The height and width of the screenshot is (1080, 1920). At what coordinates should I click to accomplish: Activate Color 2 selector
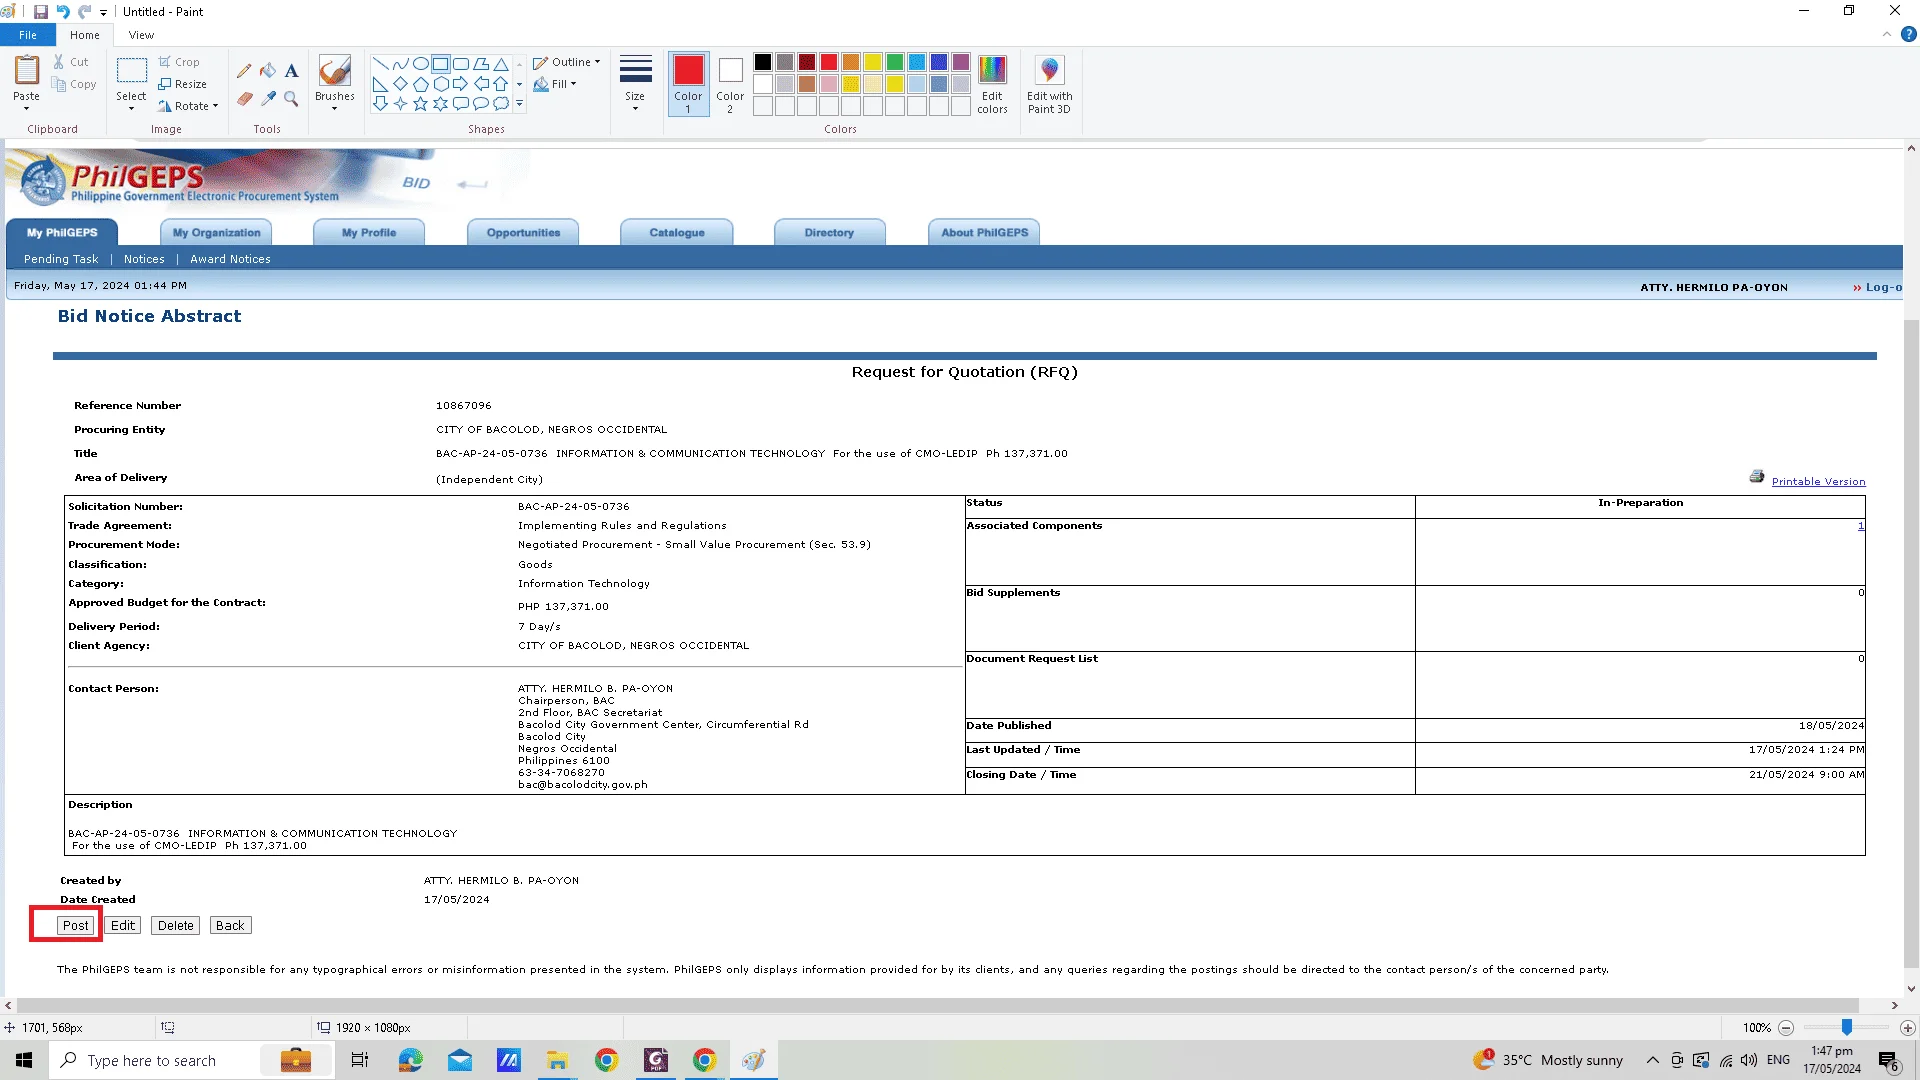pos(730,84)
